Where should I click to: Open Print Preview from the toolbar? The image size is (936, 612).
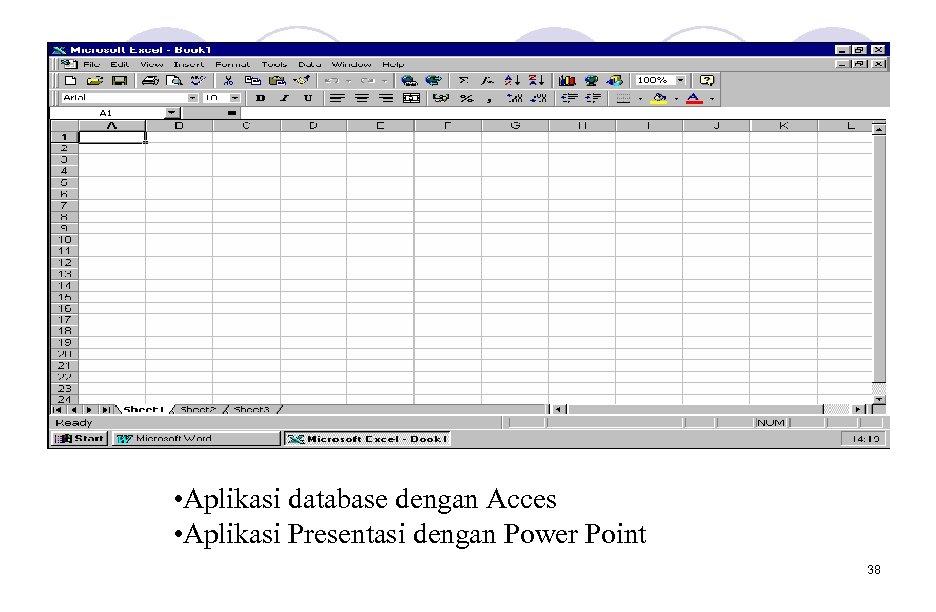tap(174, 81)
